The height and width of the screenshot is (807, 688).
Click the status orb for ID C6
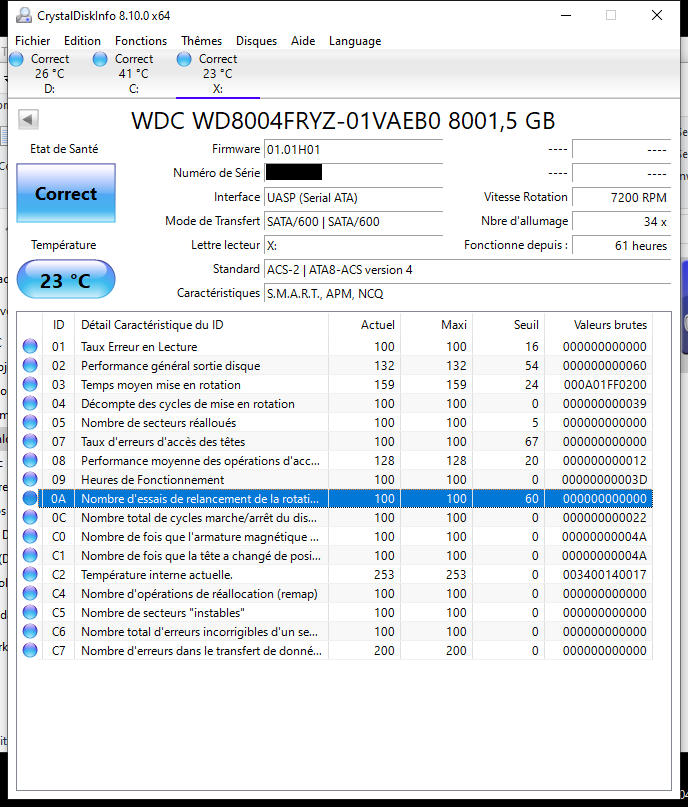[30, 631]
